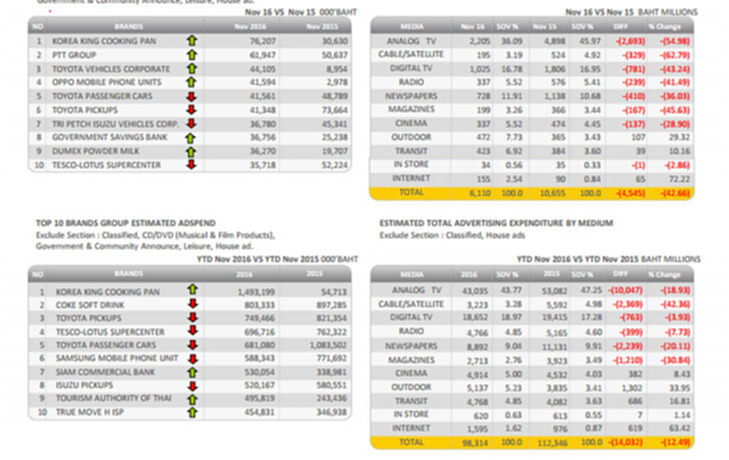Click the up arrow for TOURISM AUTHORITY OF THAI
Screen dimensions: 729x460
[x=192, y=399]
